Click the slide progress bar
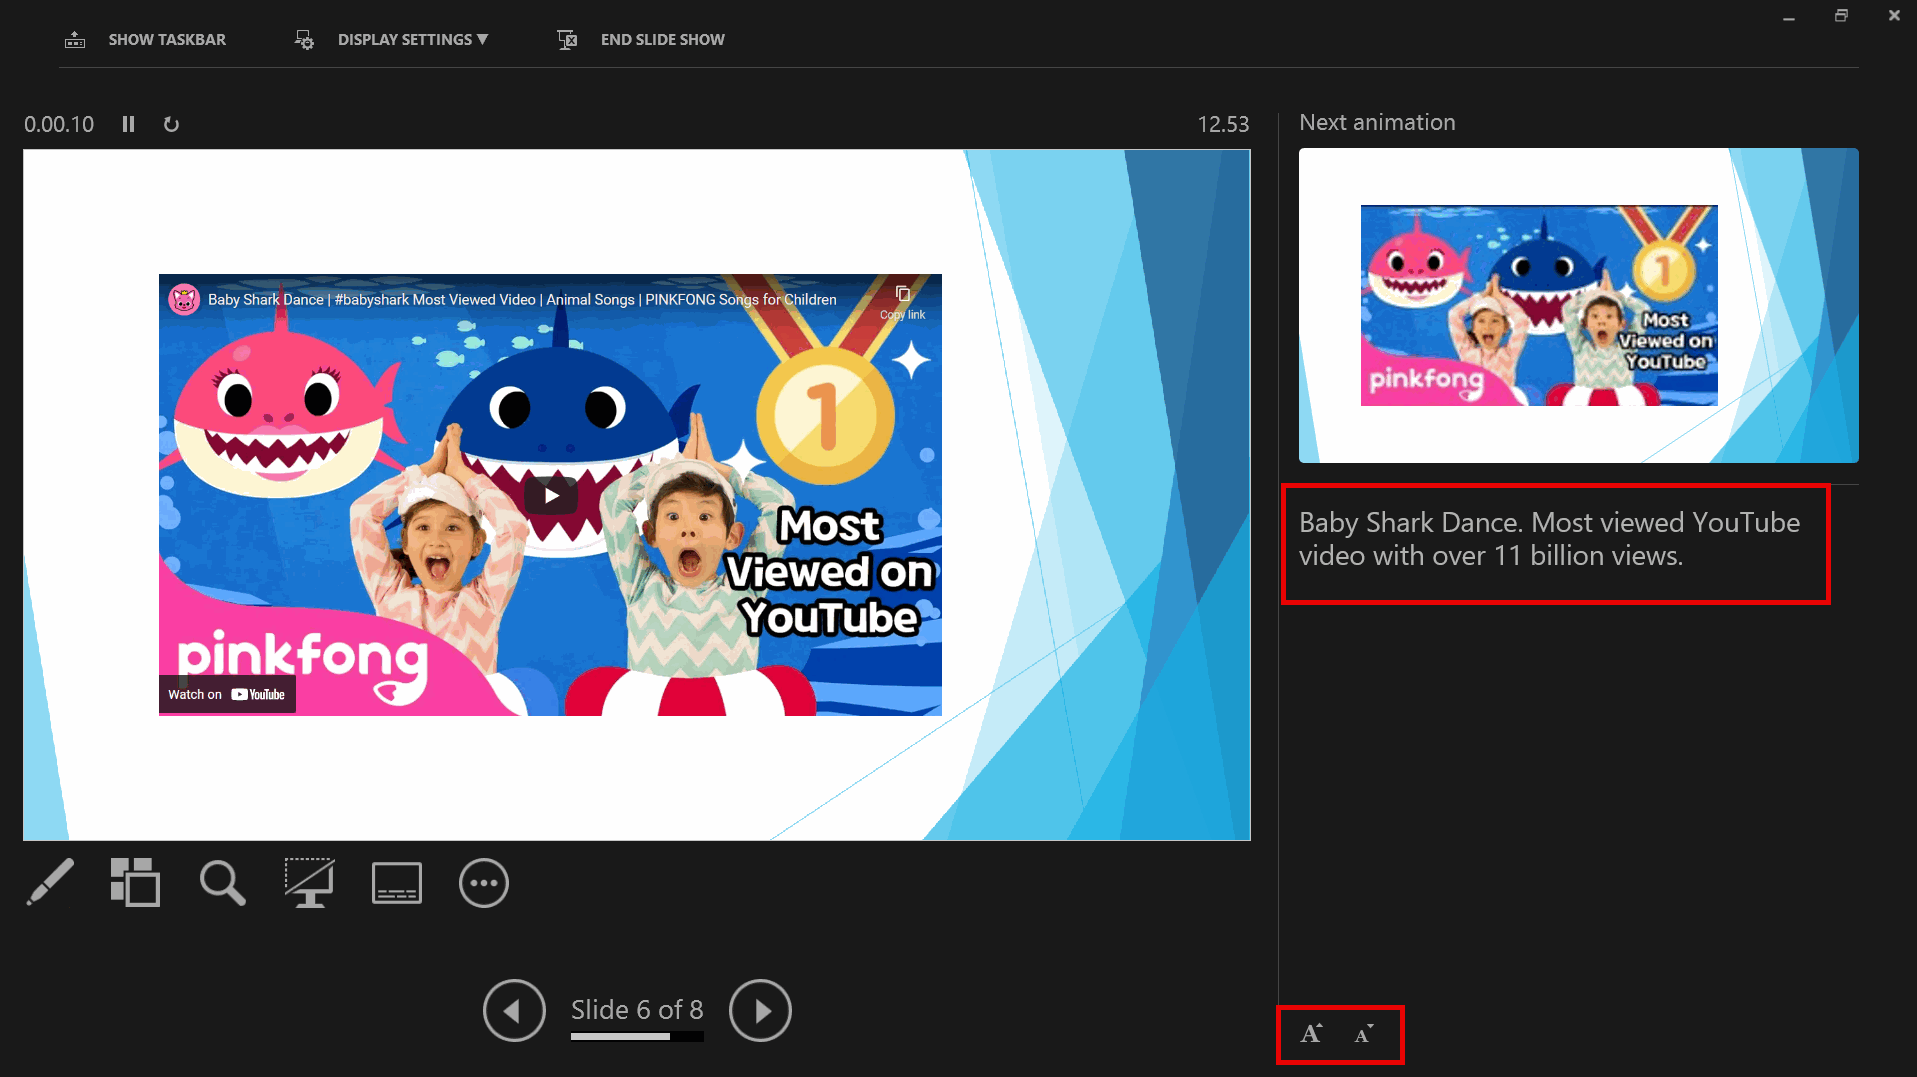Screen dimensions: 1917x1077 (x=637, y=1037)
